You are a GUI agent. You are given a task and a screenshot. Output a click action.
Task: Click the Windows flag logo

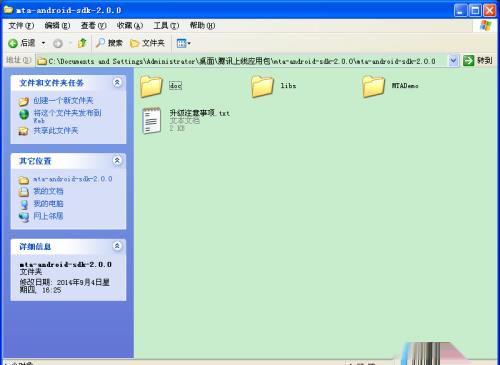tap(485, 25)
